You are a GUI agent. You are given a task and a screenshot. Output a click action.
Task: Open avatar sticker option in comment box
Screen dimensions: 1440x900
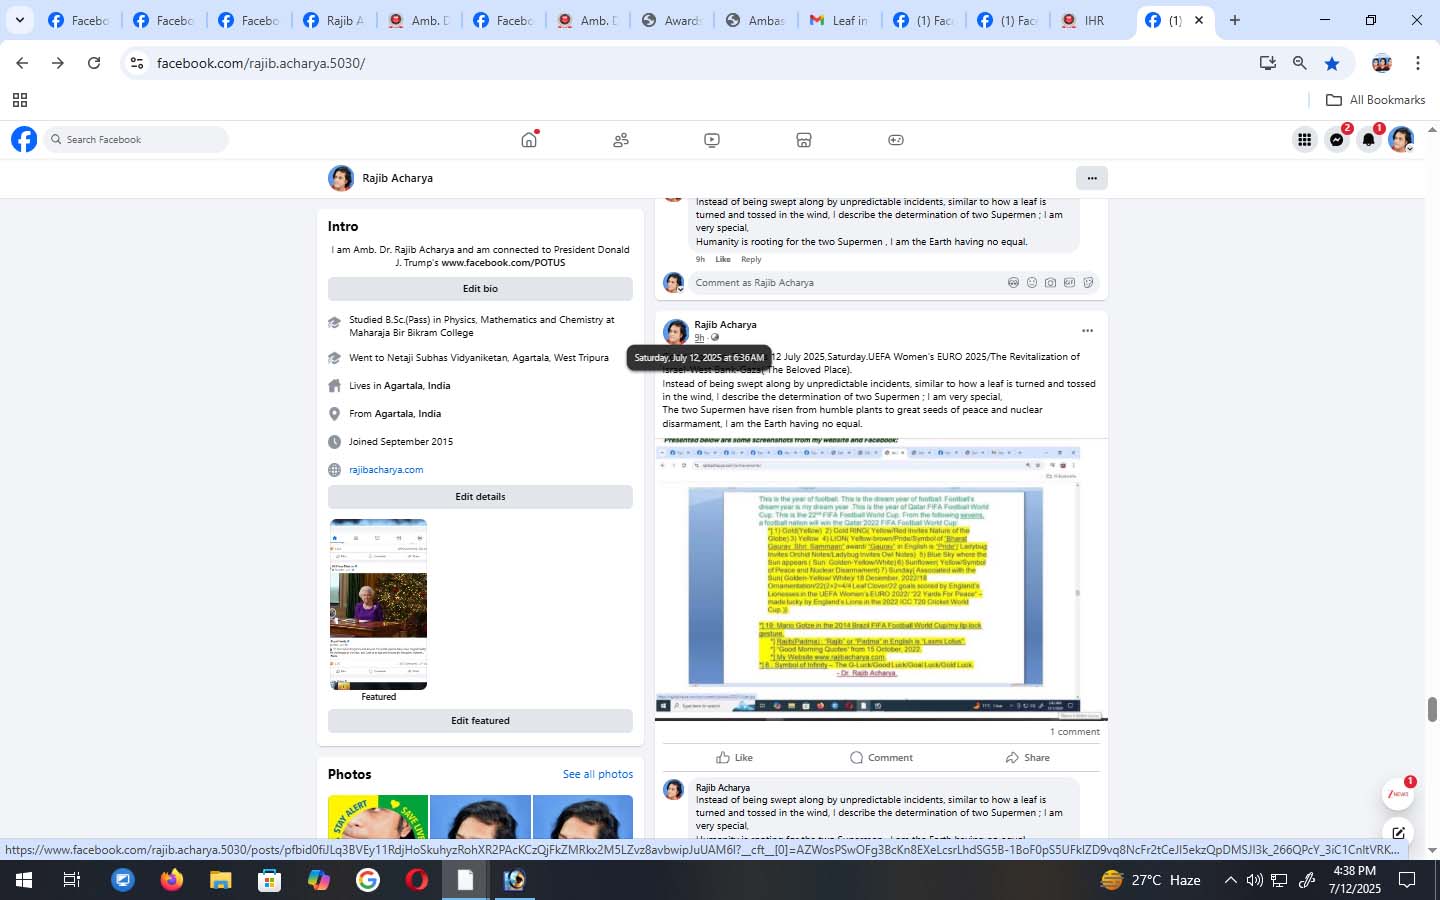click(x=1013, y=283)
